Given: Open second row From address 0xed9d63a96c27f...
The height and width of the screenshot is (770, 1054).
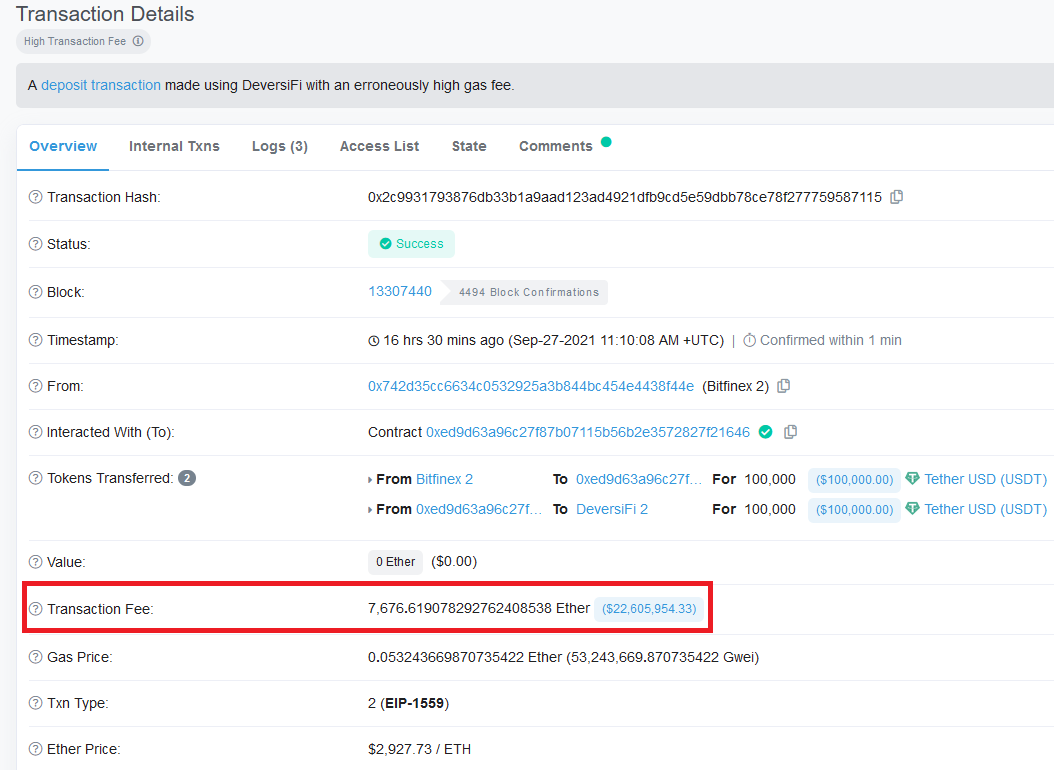Looking at the screenshot, I should pyautogui.click(x=479, y=509).
